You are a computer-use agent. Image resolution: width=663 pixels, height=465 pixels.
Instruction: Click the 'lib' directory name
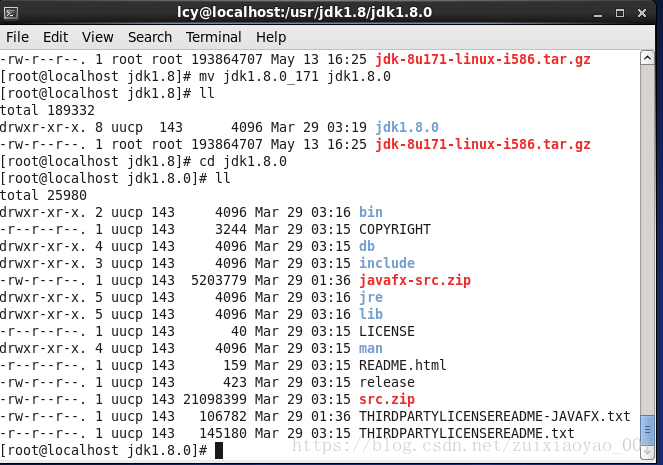click(x=371, y=314)
